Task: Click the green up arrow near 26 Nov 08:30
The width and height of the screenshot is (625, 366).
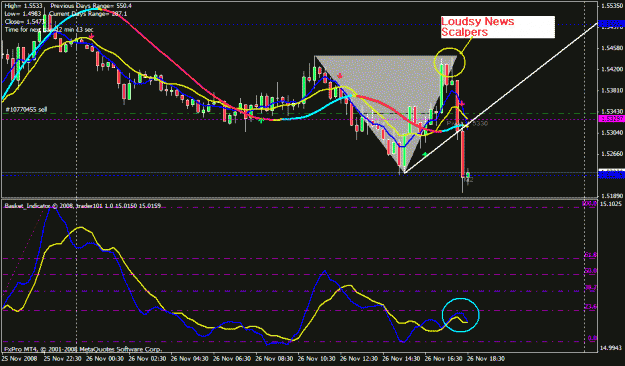Action: (x=260, y=120)
